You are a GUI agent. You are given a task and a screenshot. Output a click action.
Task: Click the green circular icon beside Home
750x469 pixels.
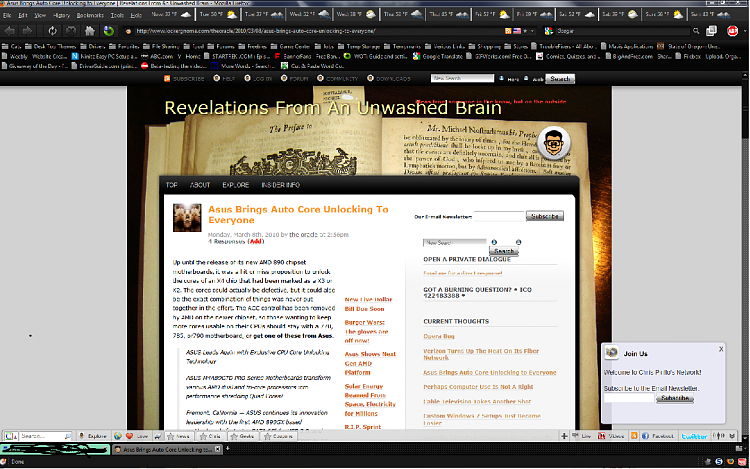click(x=109, y=31)
